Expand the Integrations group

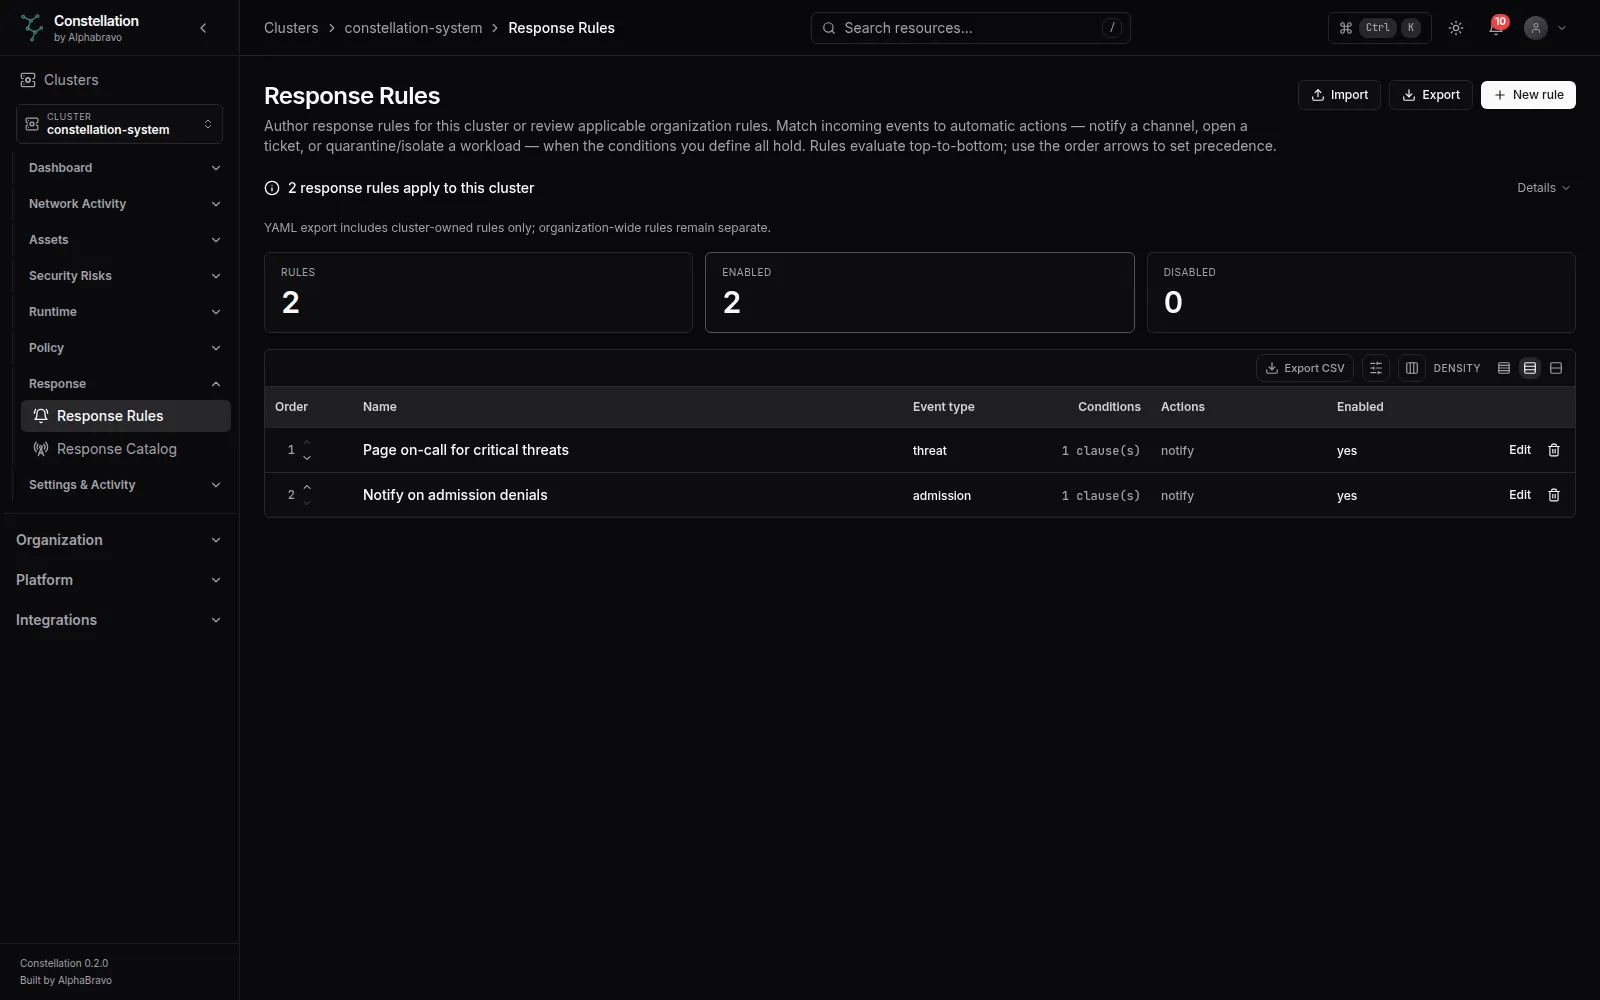click(119, 620)
